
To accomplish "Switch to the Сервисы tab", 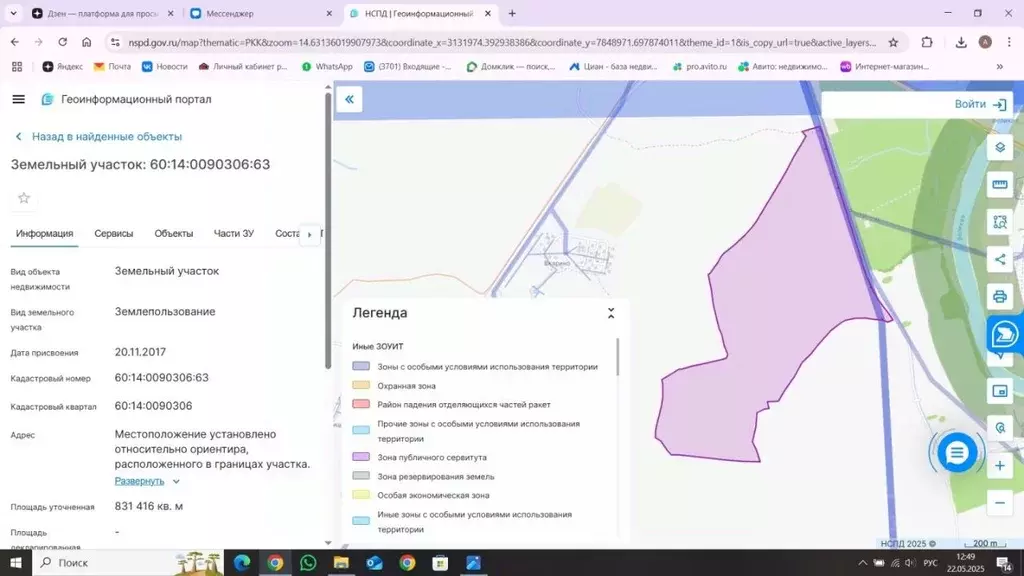I will tap(114, 233).
